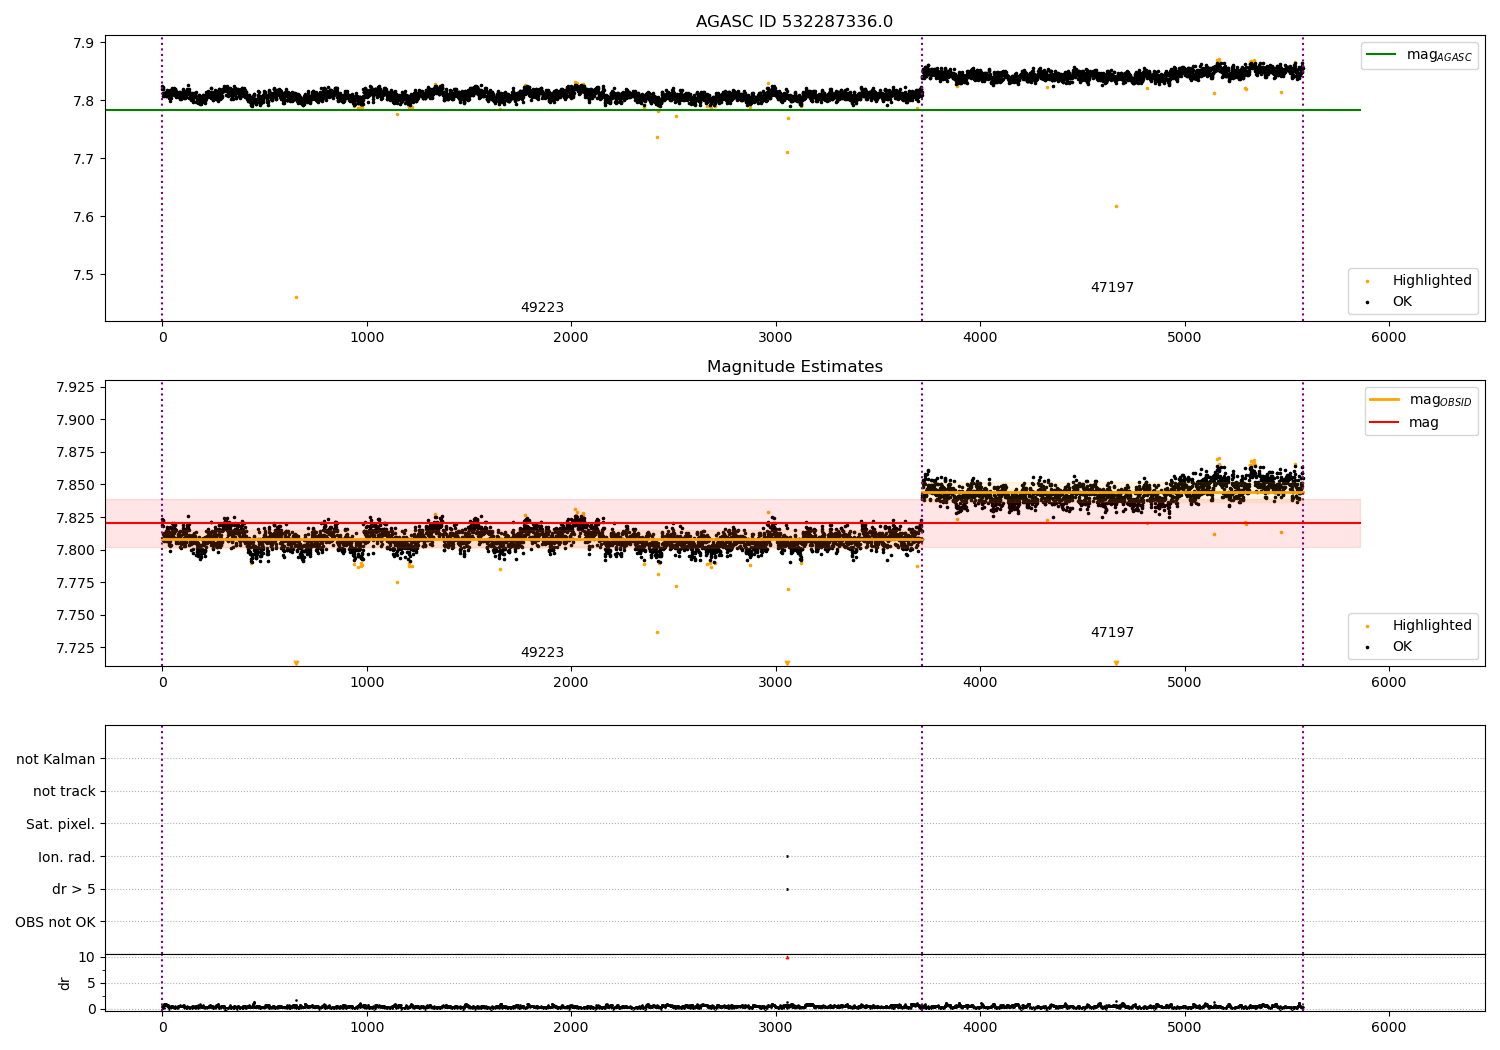Click the y-axis tick '7.875' in middle plot

click(75, 452)
